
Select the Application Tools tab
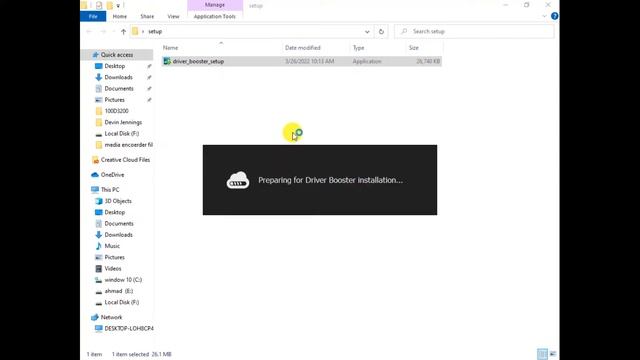point(215,16)
